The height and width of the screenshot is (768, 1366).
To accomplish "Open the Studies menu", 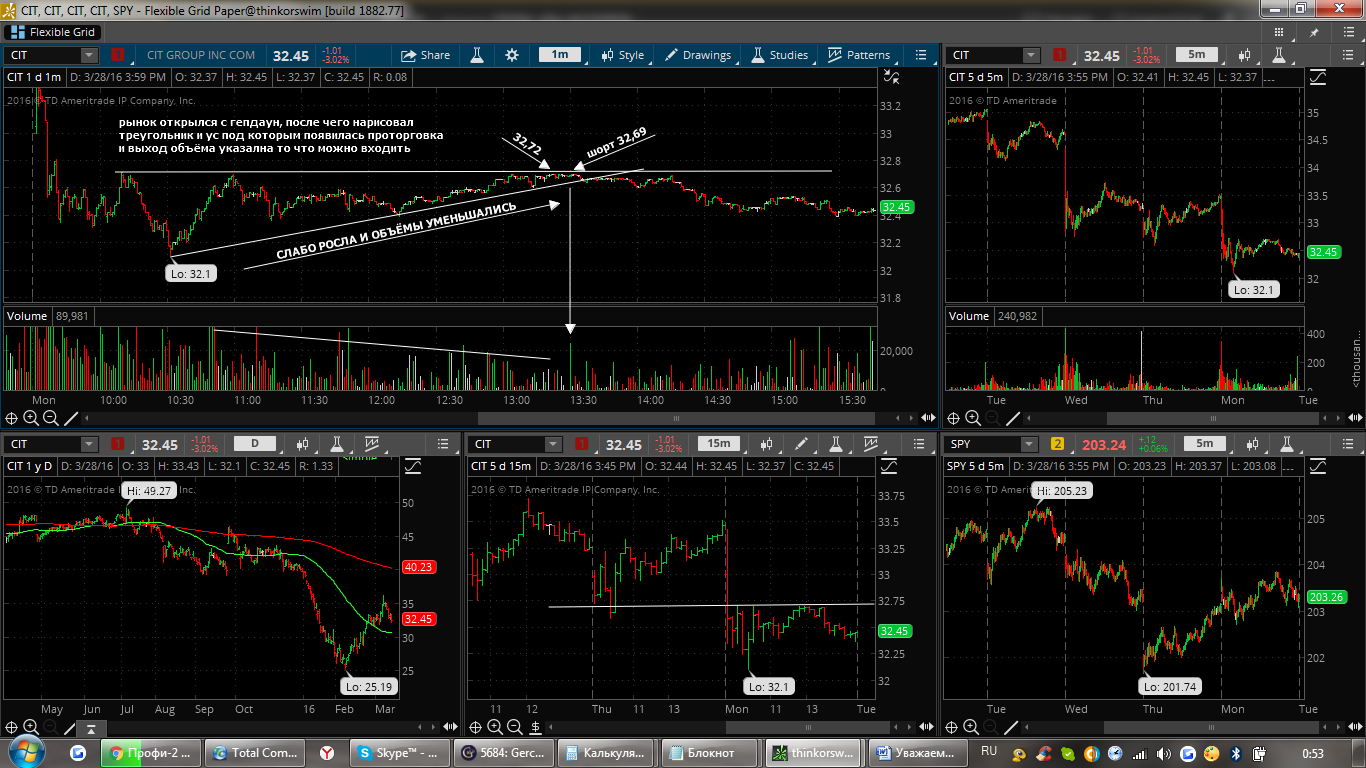I will click(x=779, y=55).
